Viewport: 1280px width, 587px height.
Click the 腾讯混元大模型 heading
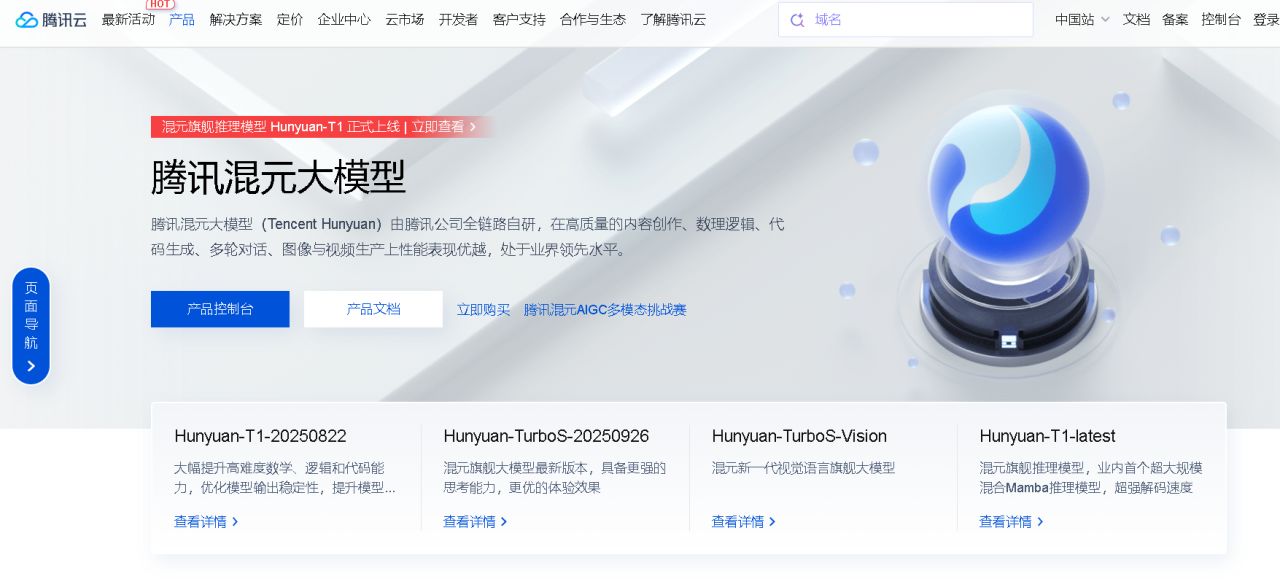(278, 177)
